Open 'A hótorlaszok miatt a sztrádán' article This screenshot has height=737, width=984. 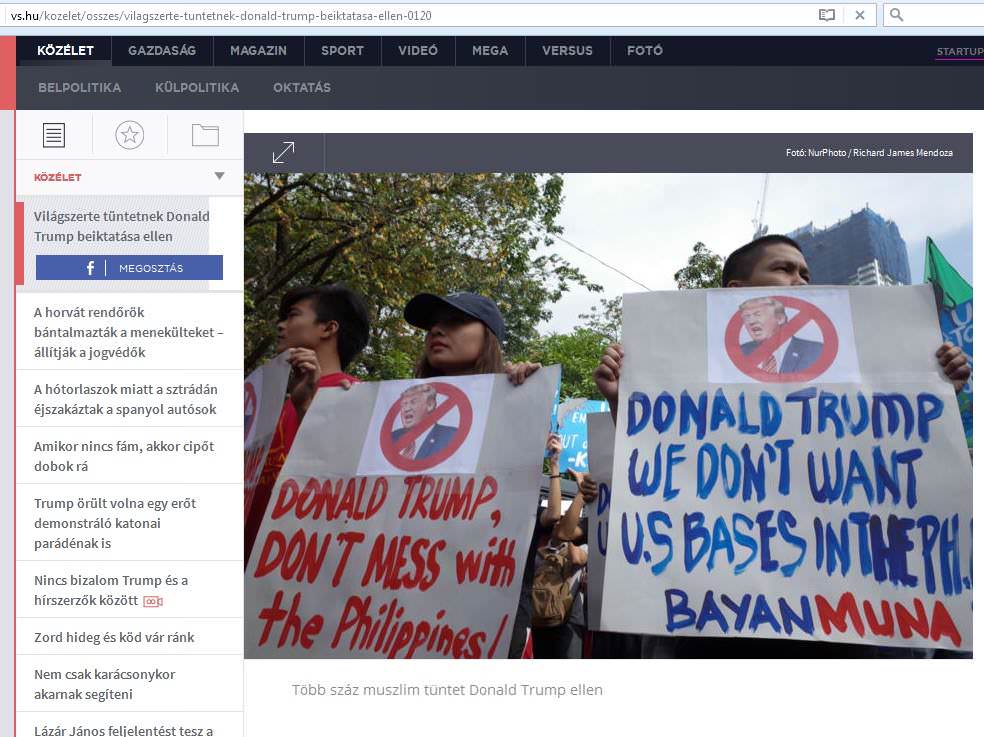[x=126, y=399]
